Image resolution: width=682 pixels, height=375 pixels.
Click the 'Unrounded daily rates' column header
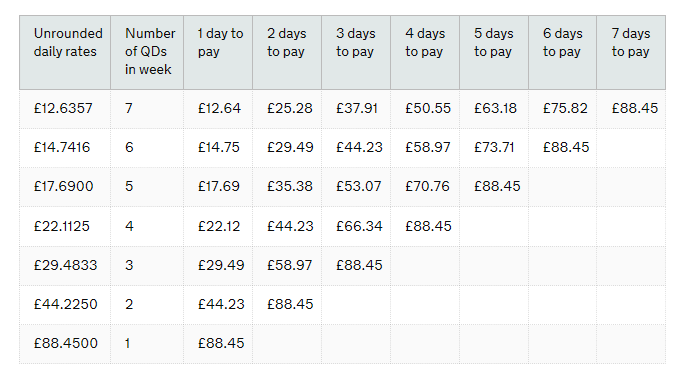[65, 52]
